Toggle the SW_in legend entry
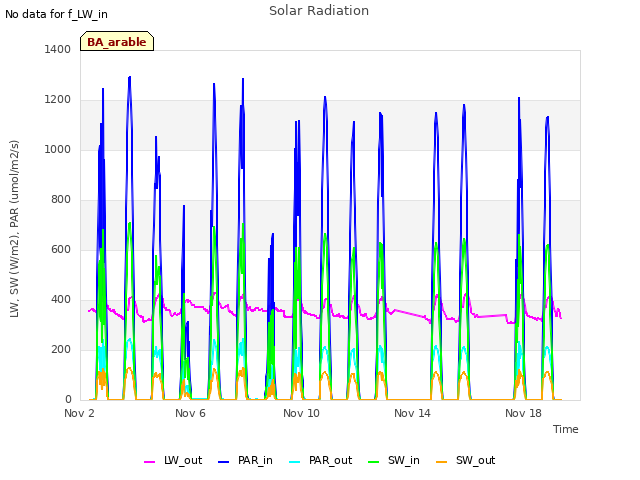This screenshot has height=480, width=640. 394,460
